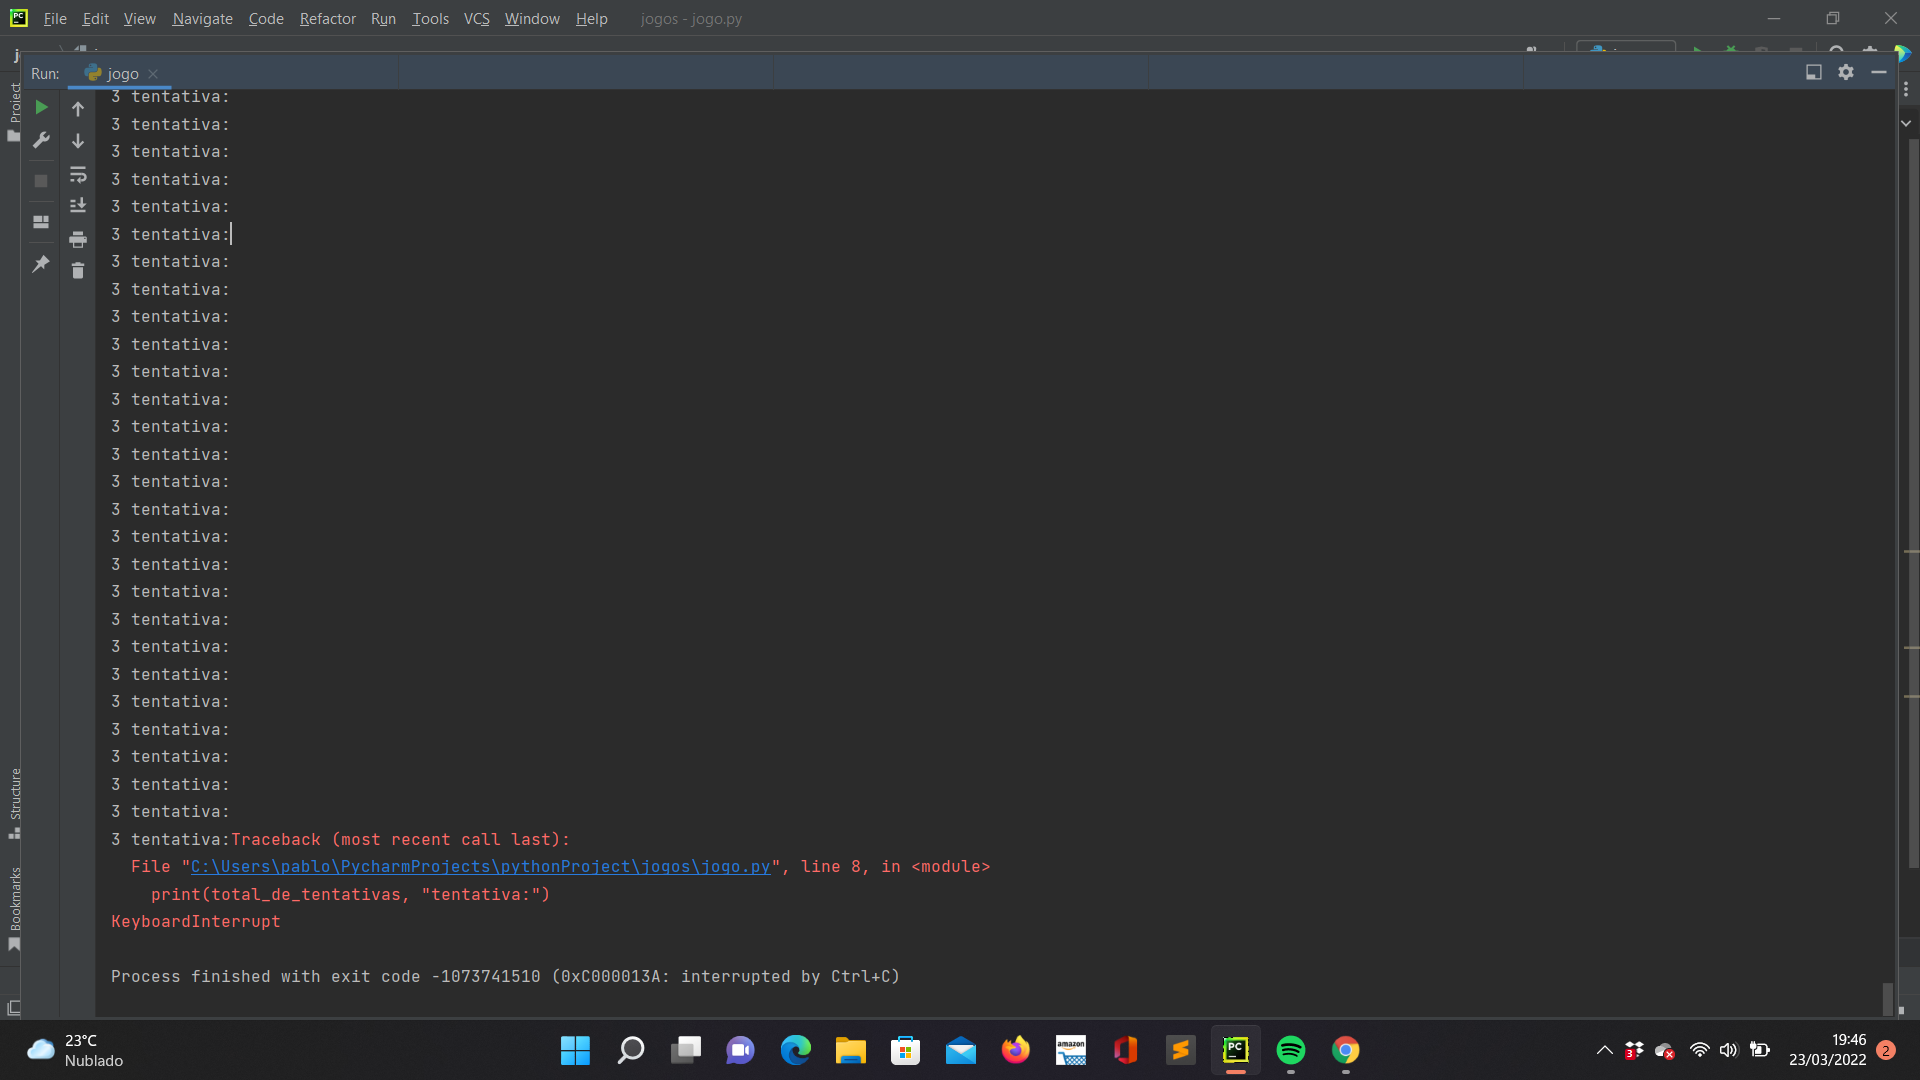Open the Tools menu
The width and height of the screenshot is (1920, 1080).
(431, 18)
